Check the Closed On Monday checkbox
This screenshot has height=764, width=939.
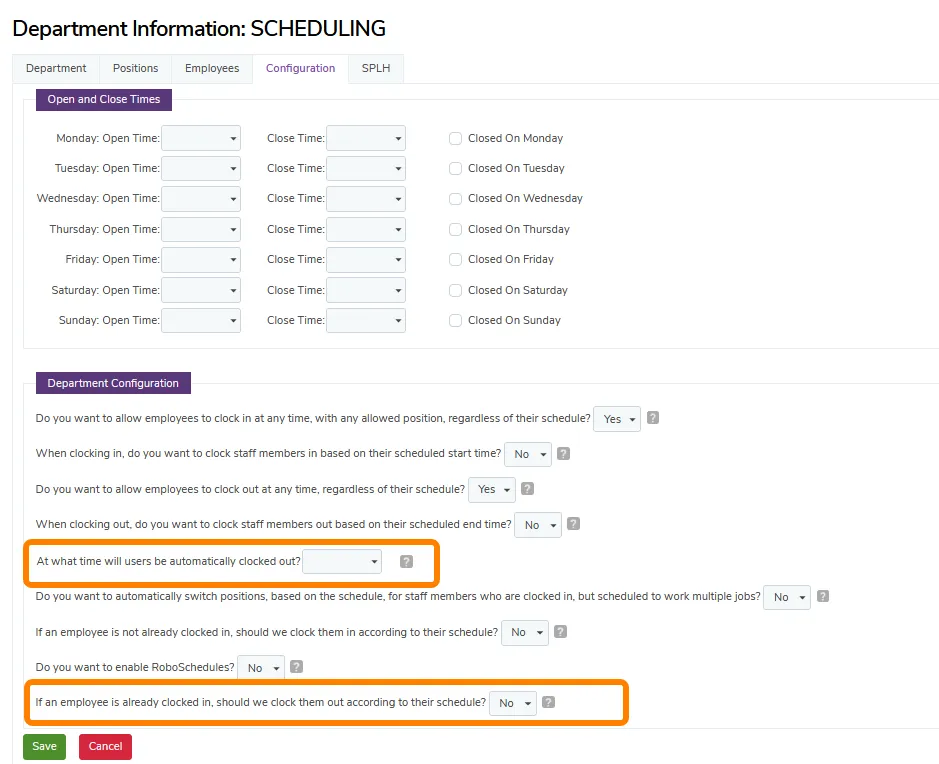coord(456,139)
